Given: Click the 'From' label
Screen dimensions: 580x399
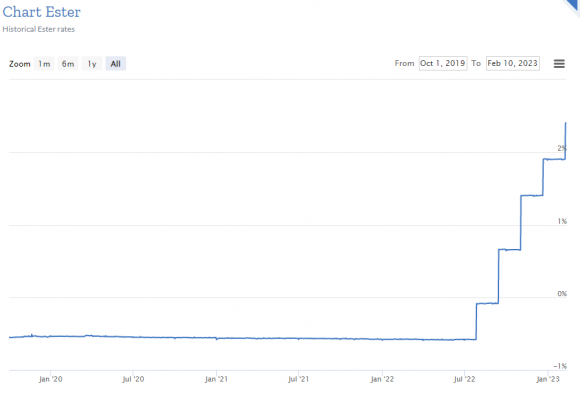Looking at the screenshot, I should (404, 63).
